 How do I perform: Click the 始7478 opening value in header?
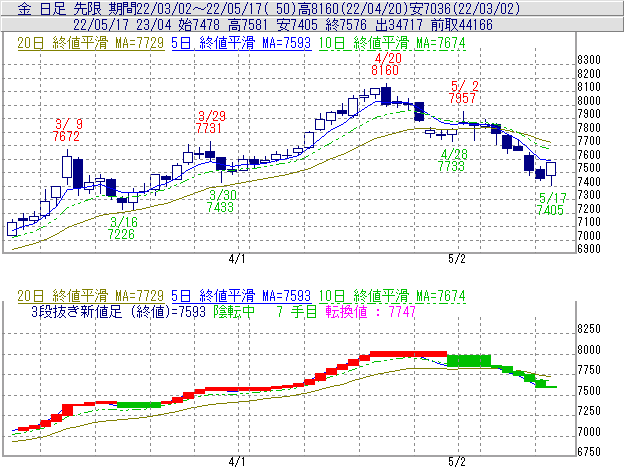(x=199, y=25)
